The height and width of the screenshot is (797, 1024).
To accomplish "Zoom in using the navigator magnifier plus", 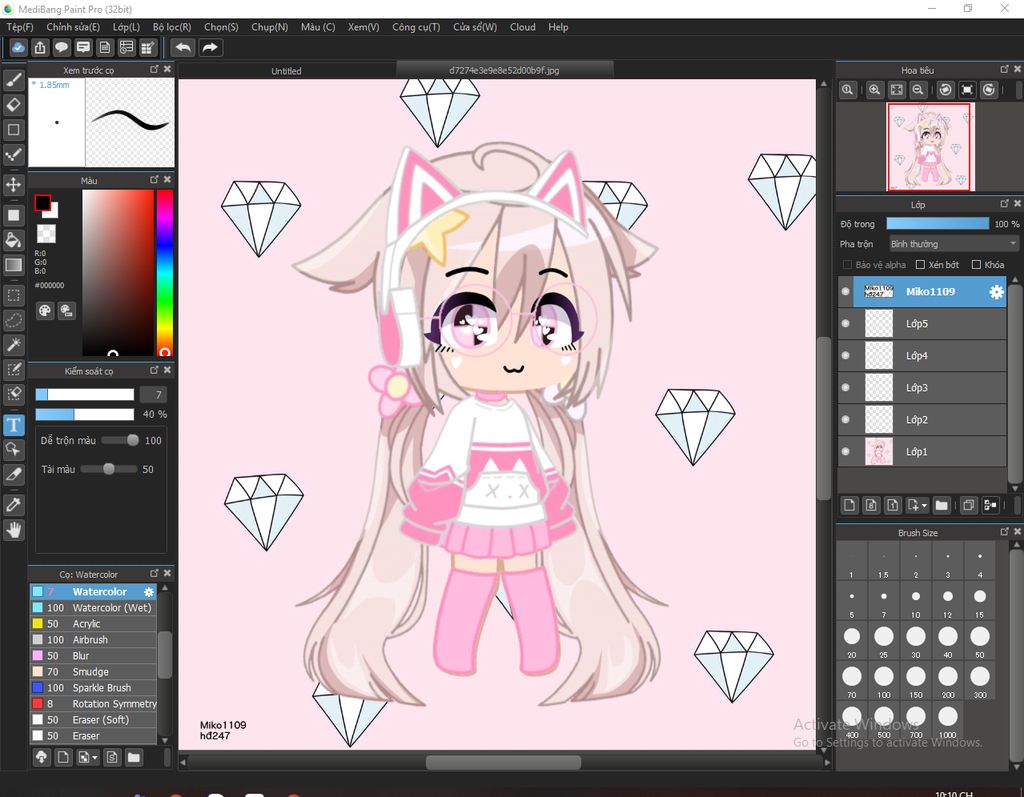I will coord(874,90).
